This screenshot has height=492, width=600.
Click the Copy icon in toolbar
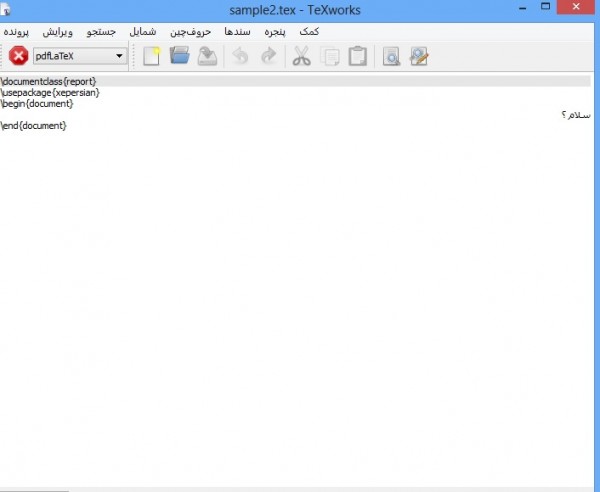point(329,56)
